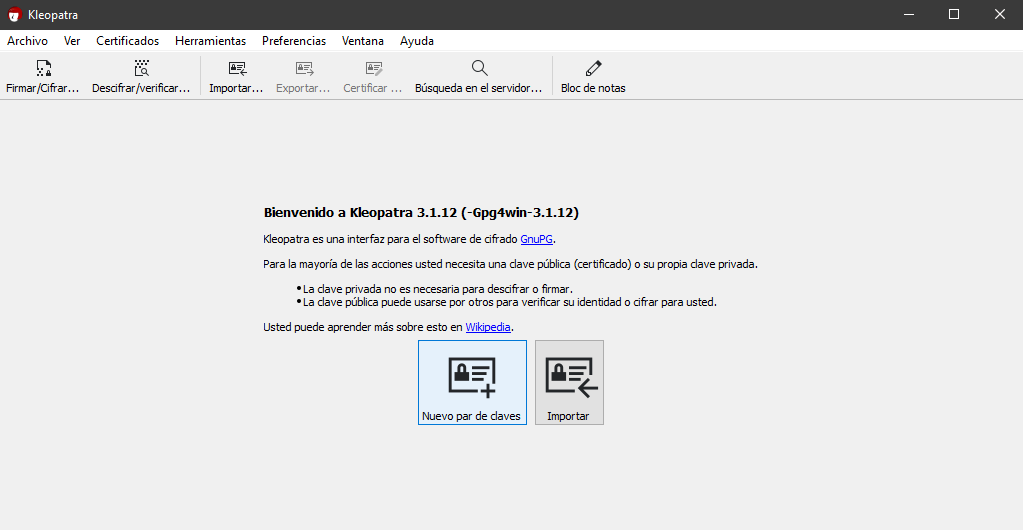The image size is (1023, 530).
Task: Close the Kleopatra window
Action: (1000, 14)
